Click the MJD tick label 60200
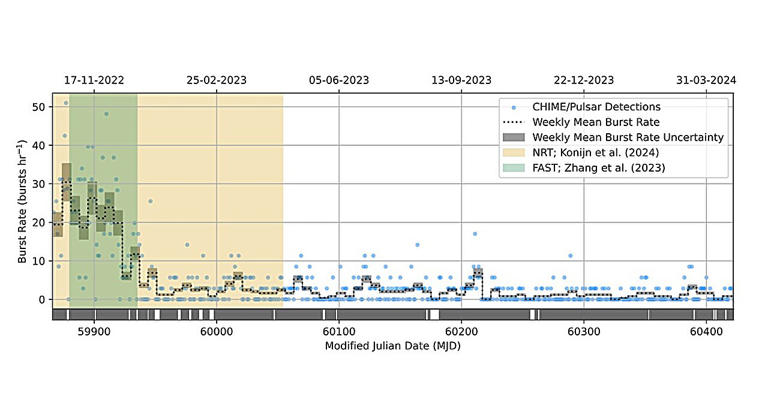This screenshot has height=414, width=768. point(461,332)
